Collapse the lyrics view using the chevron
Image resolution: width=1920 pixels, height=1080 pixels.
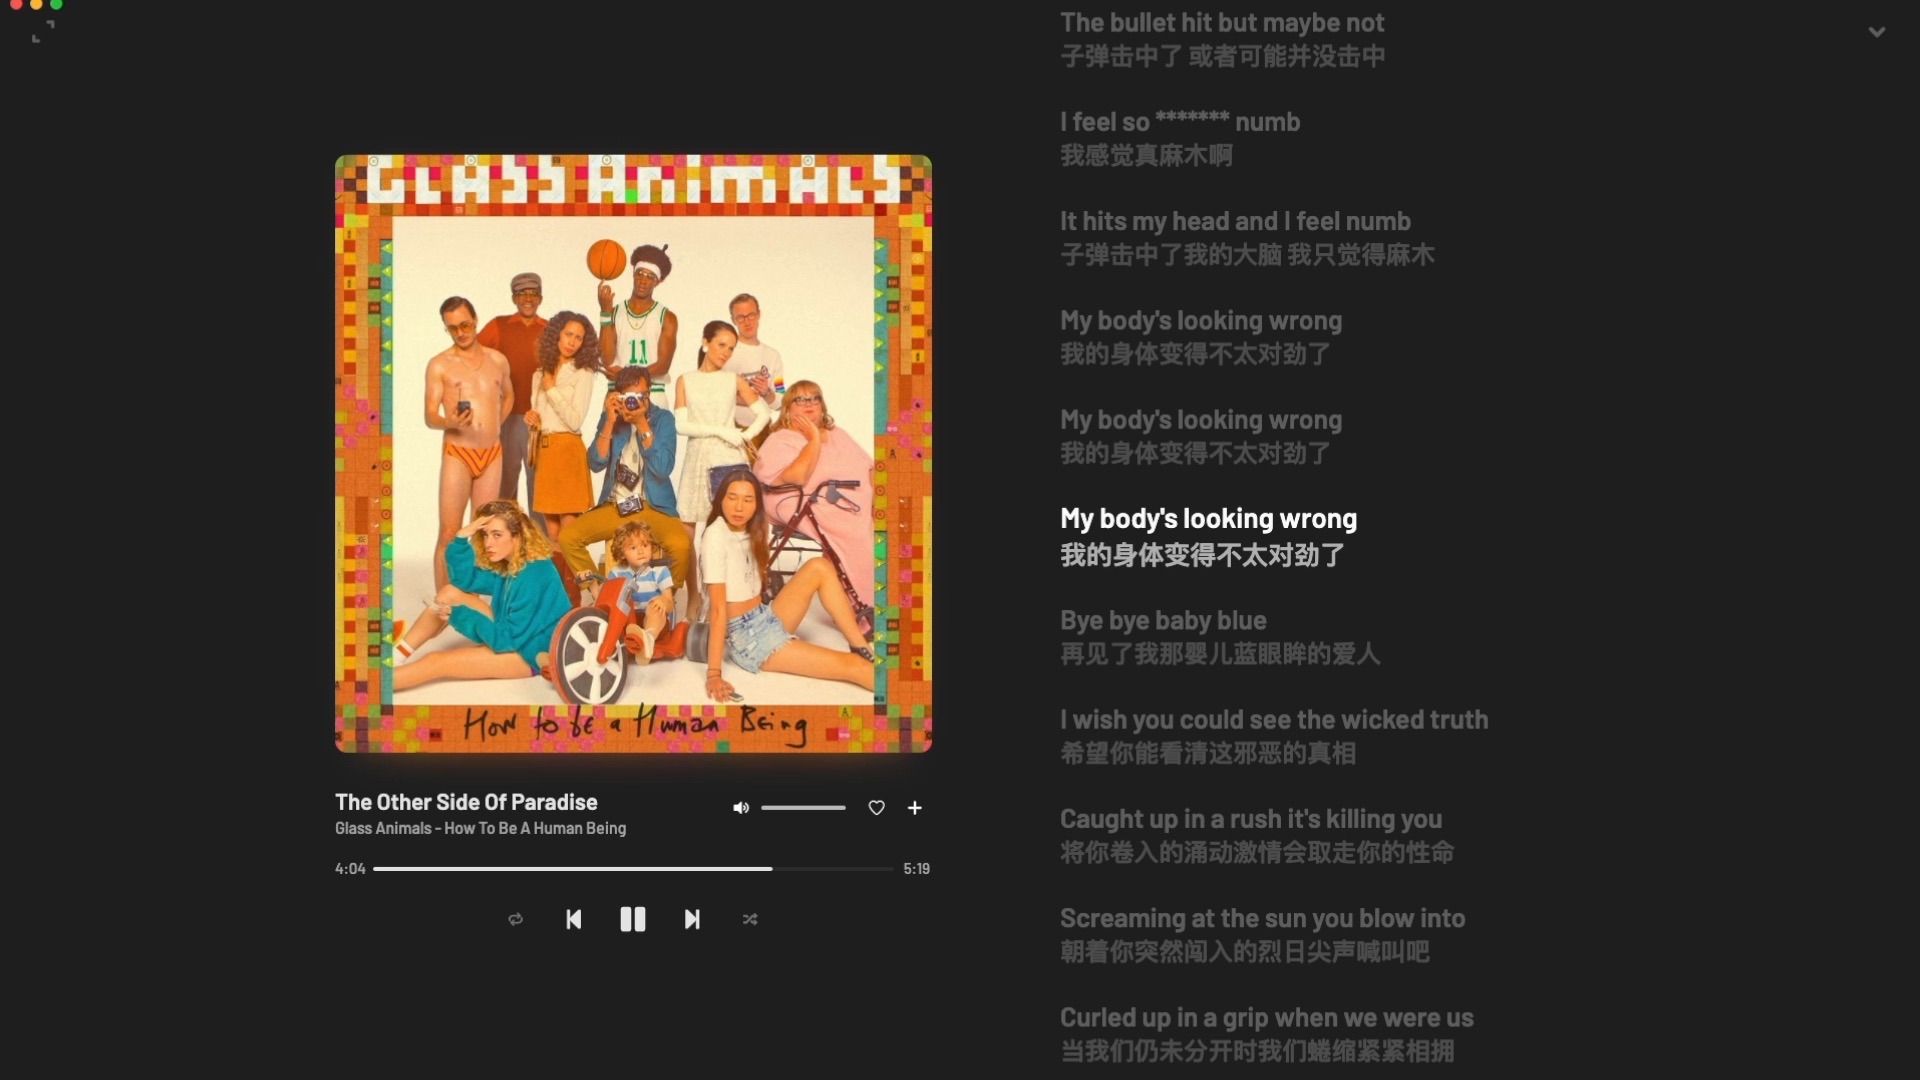(x=1877, y=32)
